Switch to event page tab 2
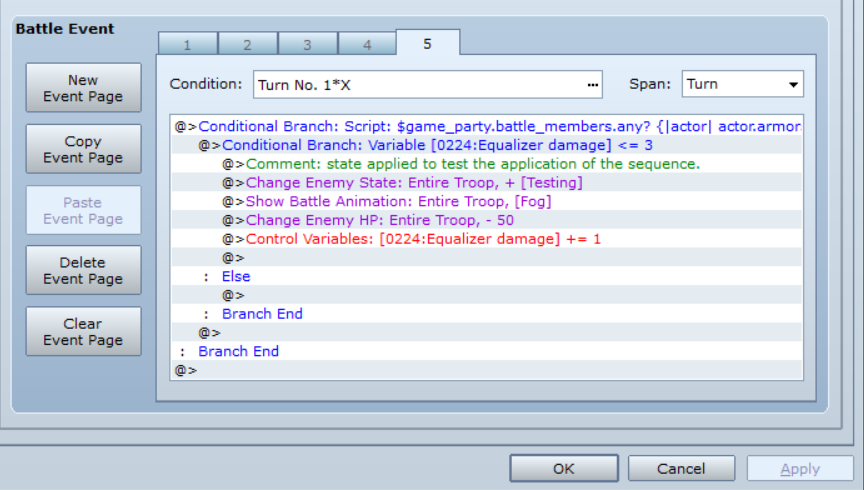Image resolution: width=864 pixels, height=490 pixels. pyautogui.click(x=247, y=45)
